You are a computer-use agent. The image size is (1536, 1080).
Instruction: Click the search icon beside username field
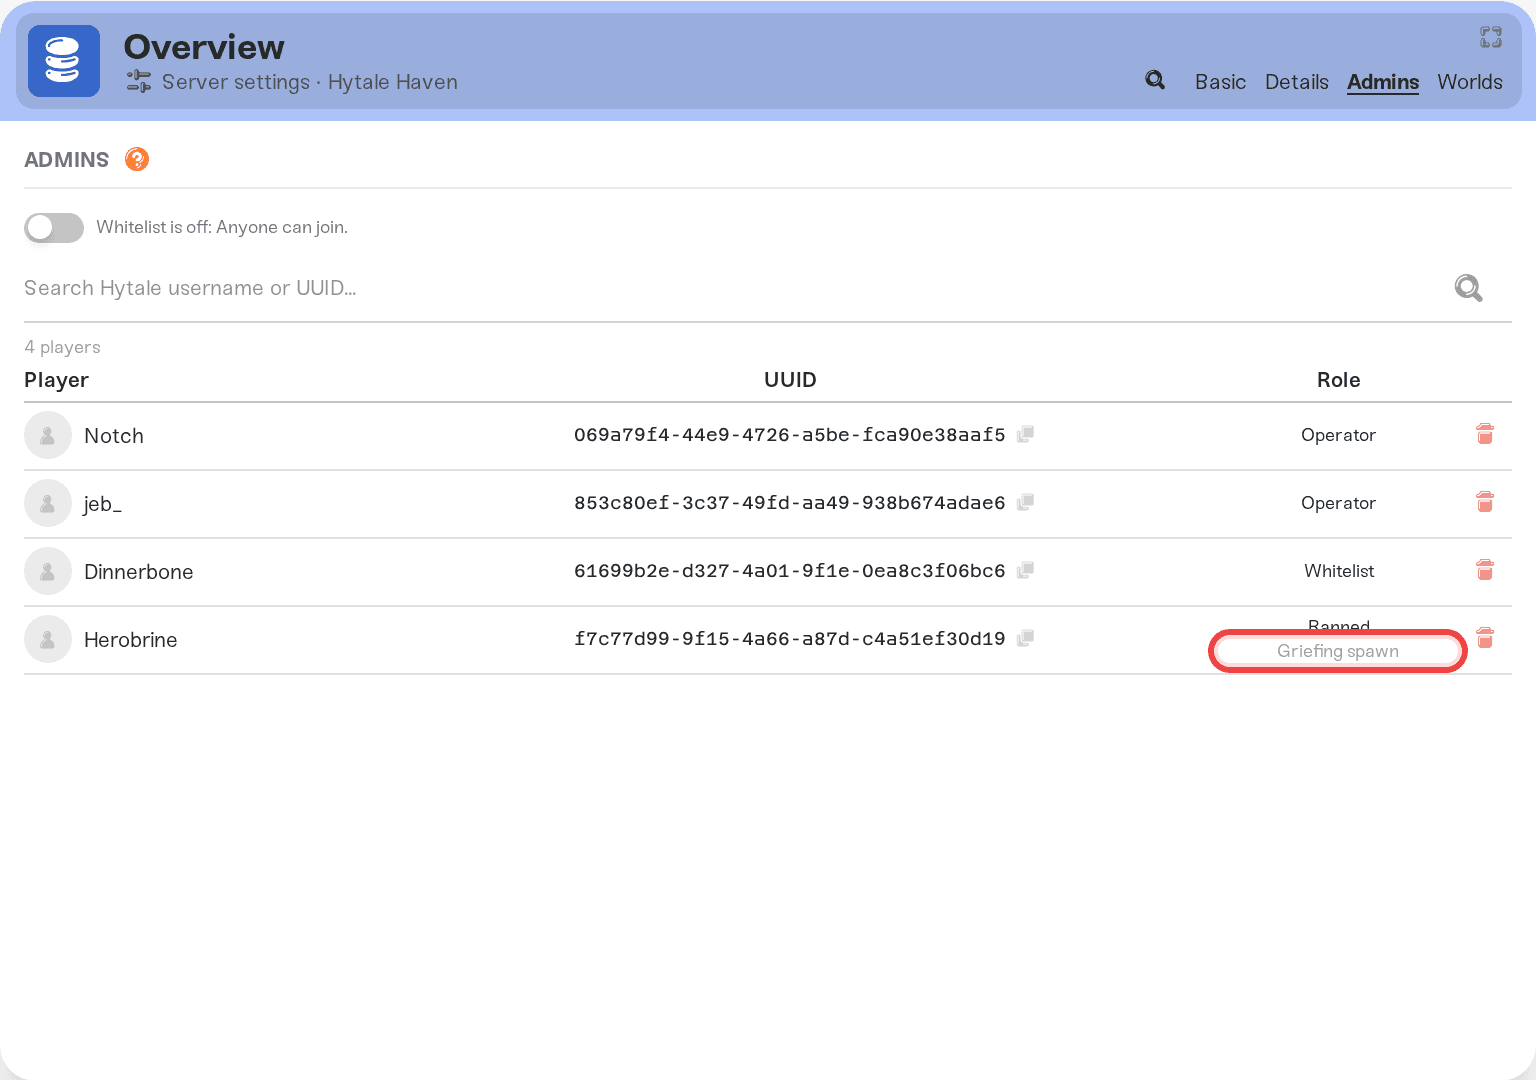click(x=1468, y=288)
